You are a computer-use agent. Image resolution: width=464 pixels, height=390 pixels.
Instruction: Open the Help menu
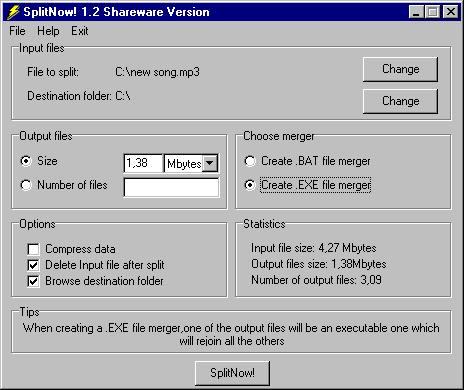(48, 31)
